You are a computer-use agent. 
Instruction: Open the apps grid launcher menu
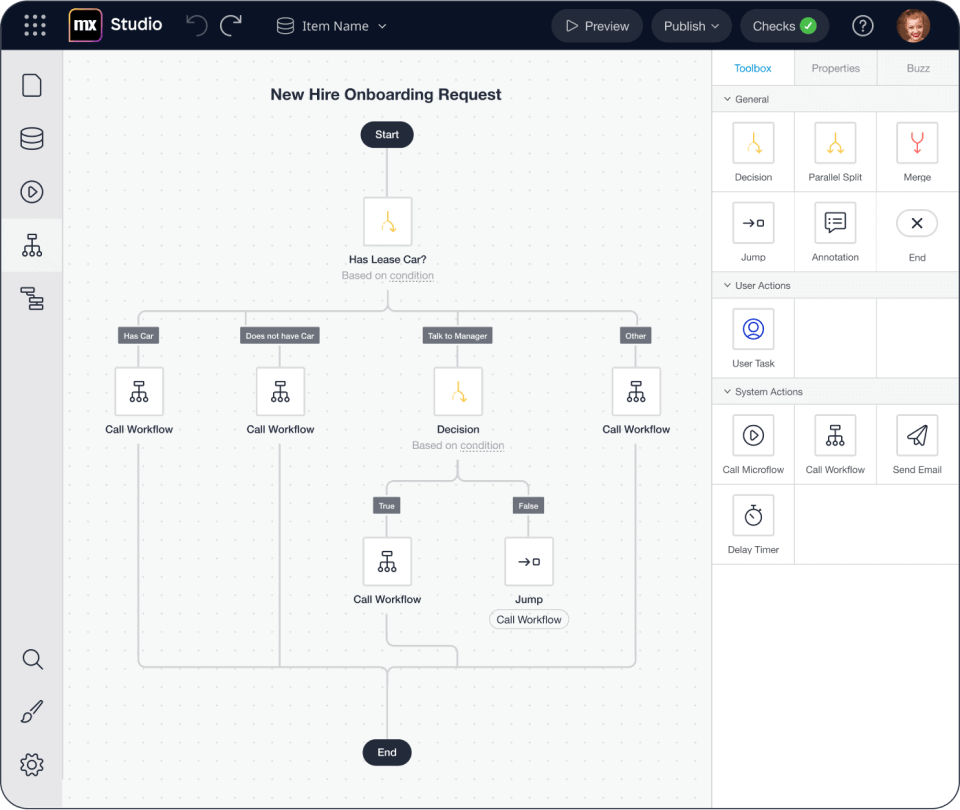34,26
